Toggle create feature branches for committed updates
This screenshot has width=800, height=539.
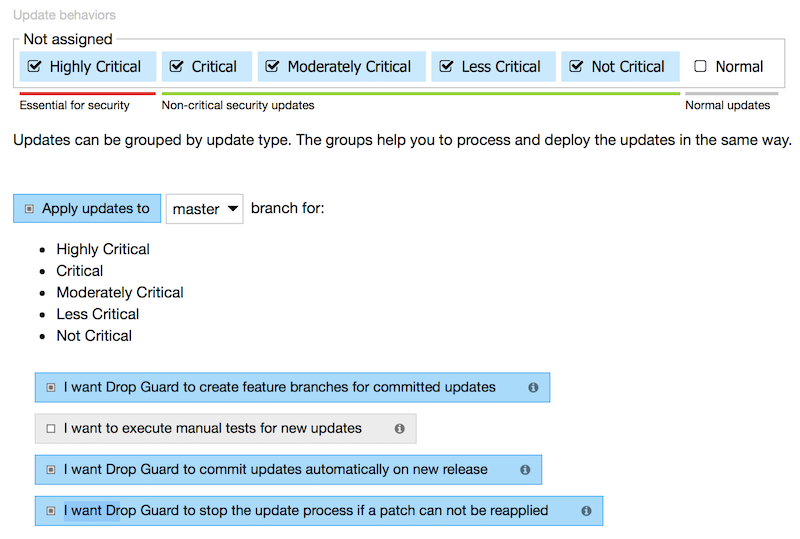(51, 387)
